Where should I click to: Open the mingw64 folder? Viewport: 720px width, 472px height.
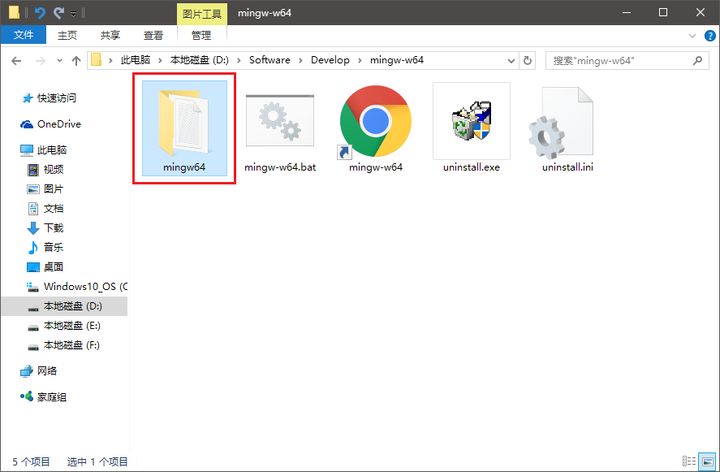point(184,130)
